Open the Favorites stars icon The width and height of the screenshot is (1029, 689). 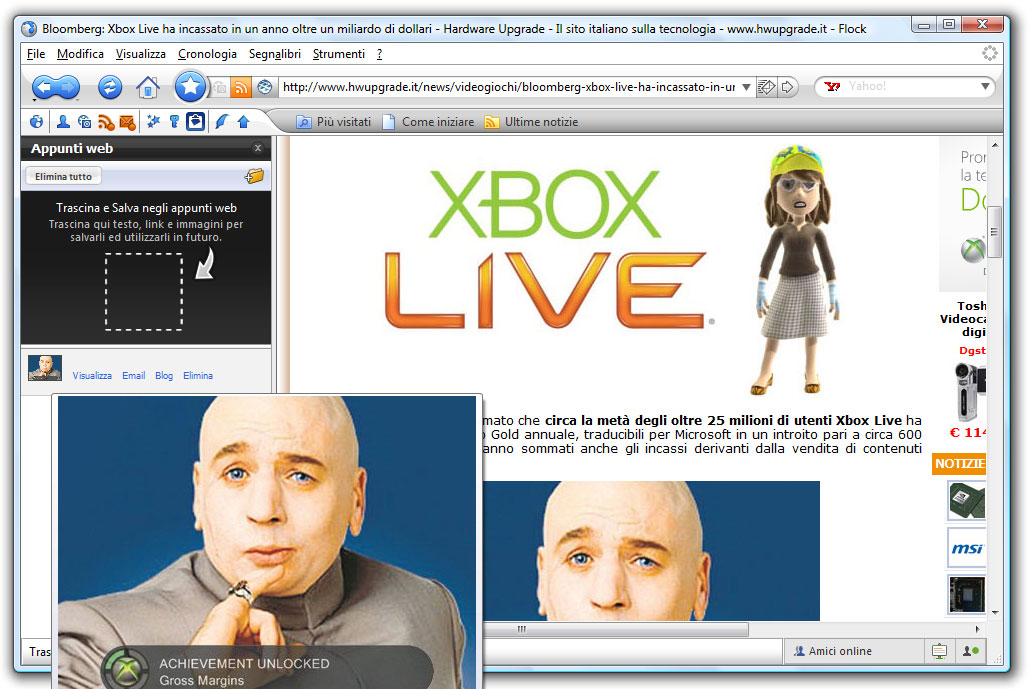tap(153, 121)
